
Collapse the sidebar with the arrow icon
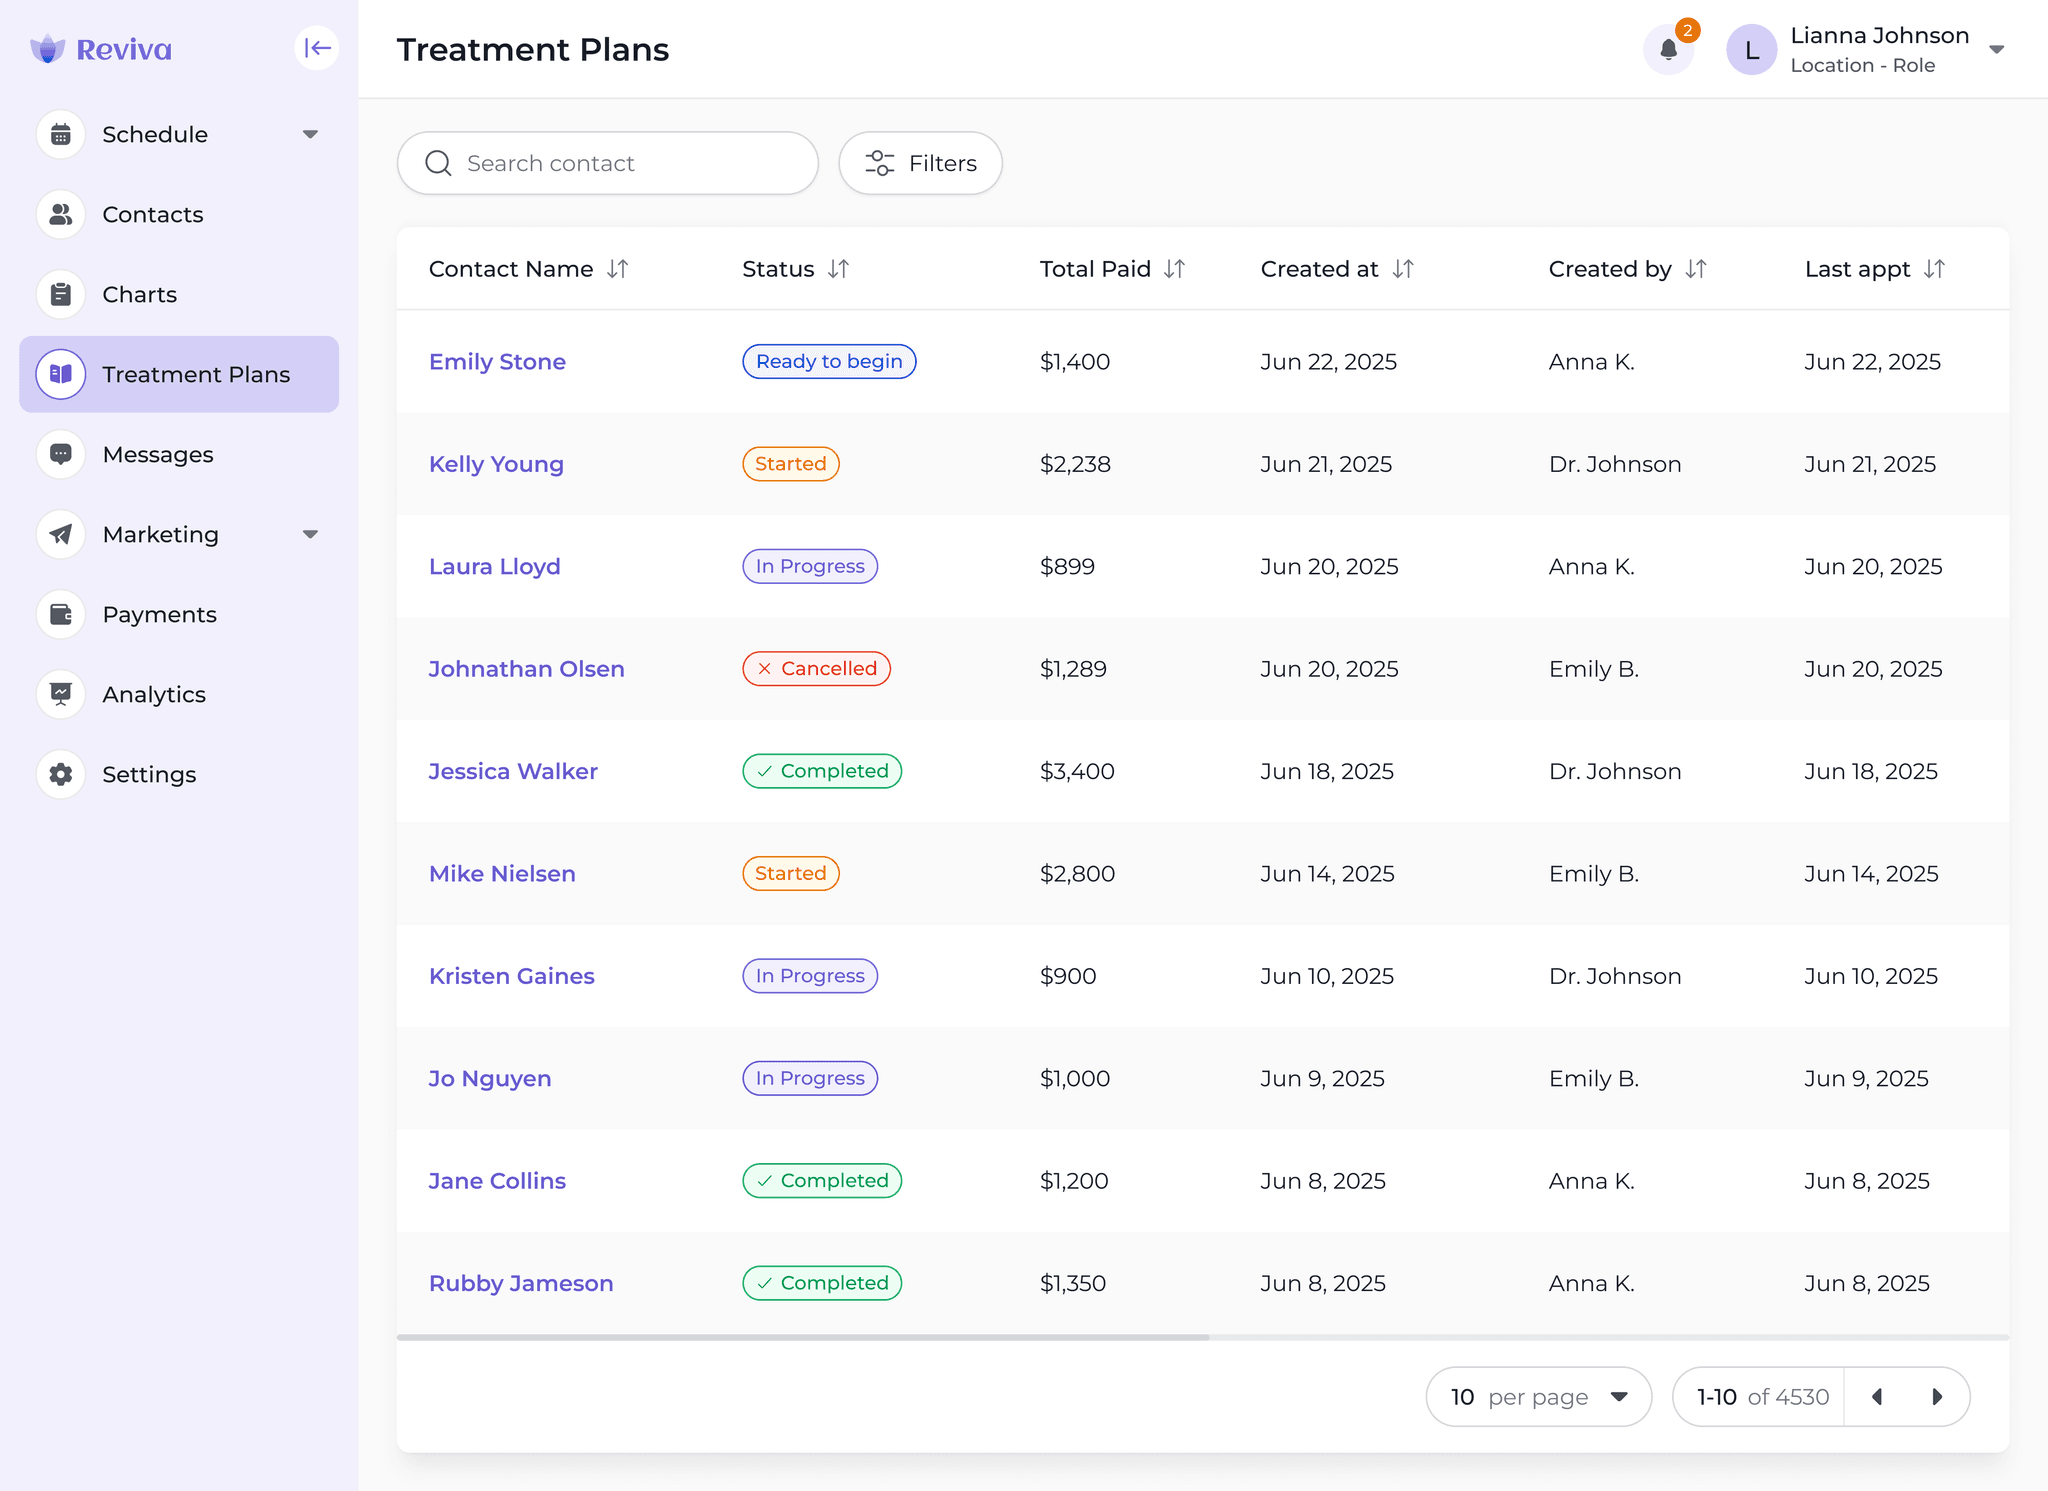point(317,48)
